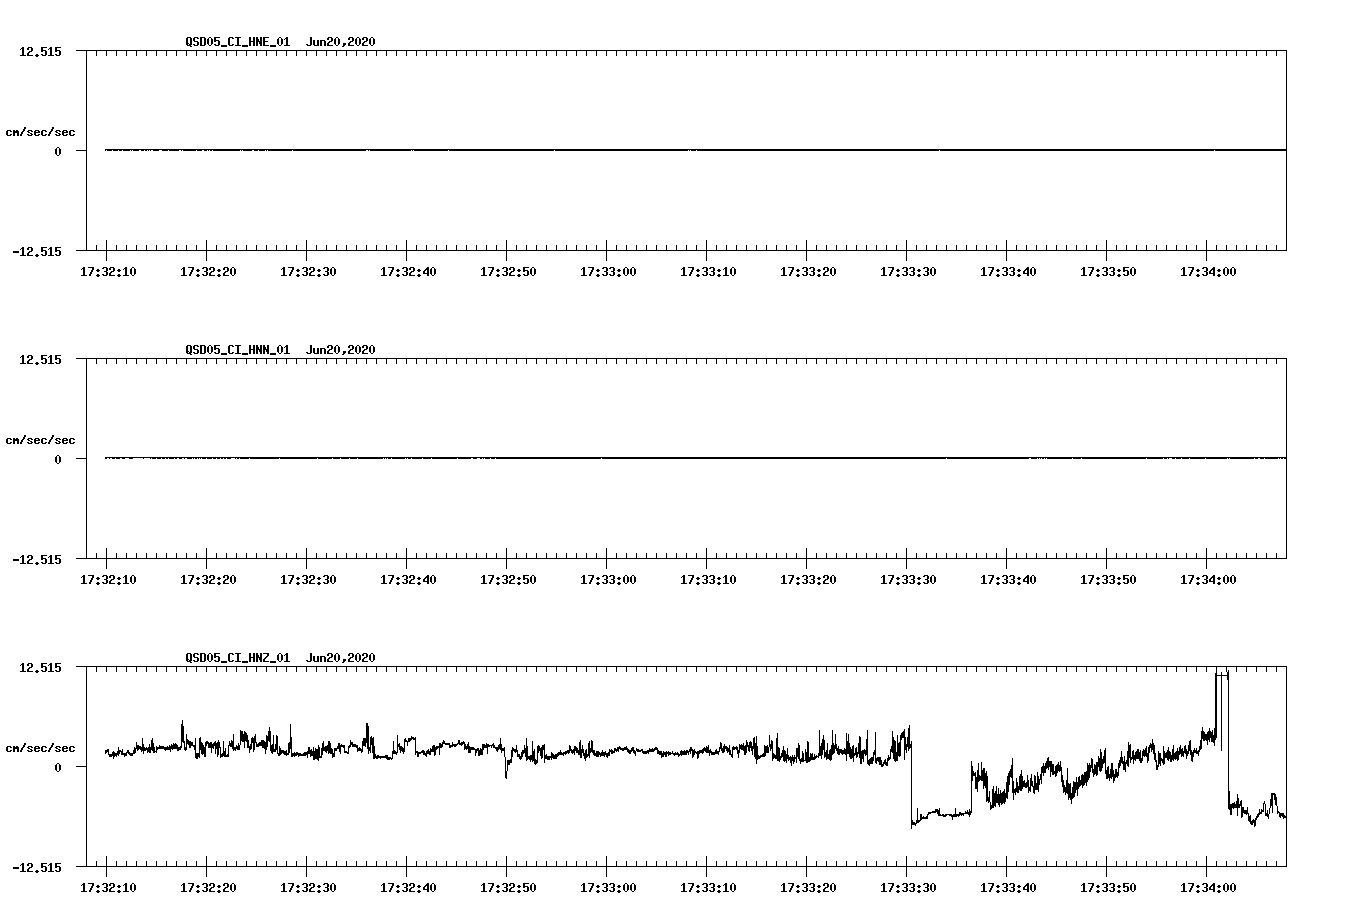Choose time label 17:32:30 under HNZ plot
1358x924 pixels.
pos(308,887)
